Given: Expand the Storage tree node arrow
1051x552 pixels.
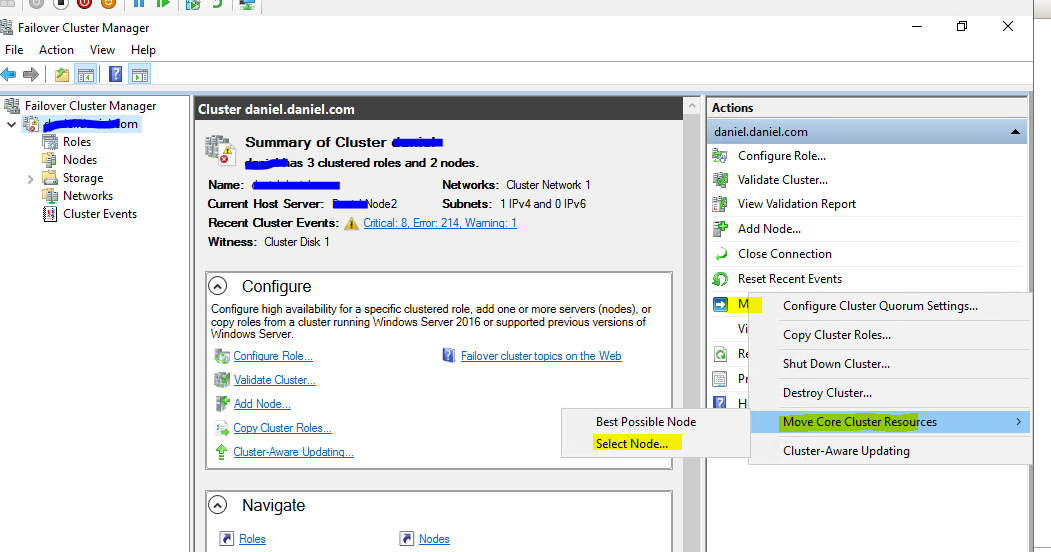Looking at the screenshot, I should point(30,179).
